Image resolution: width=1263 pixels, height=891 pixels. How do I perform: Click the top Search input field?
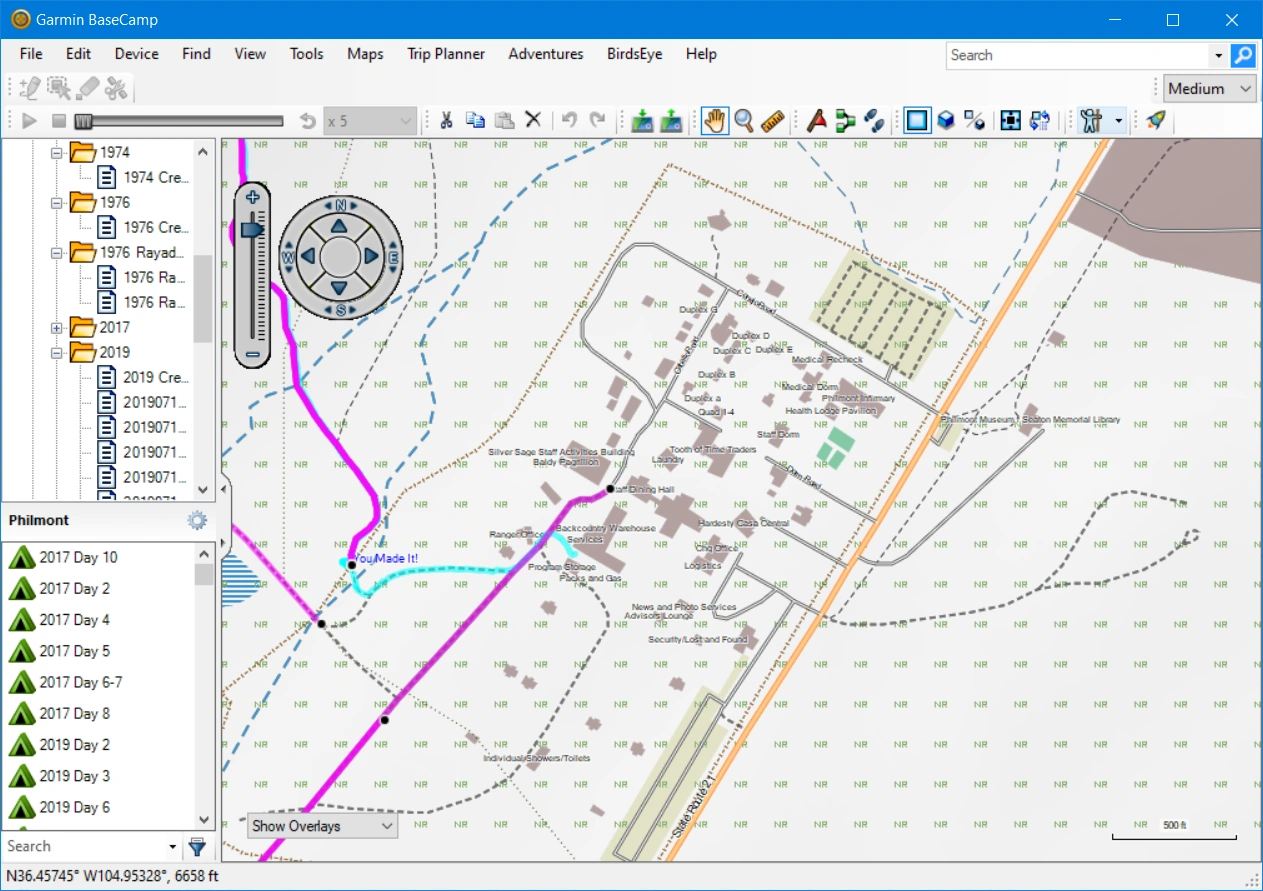[1078, 55]
